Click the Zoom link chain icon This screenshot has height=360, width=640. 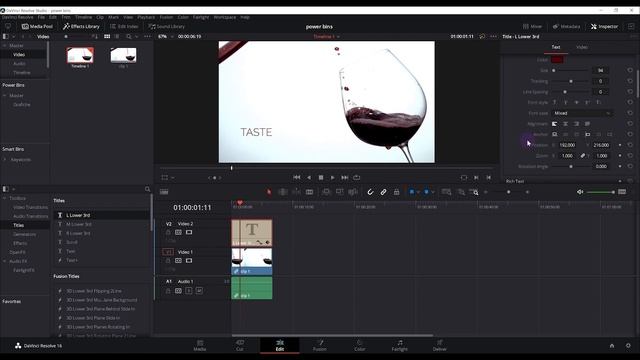[x=583, y=156]
